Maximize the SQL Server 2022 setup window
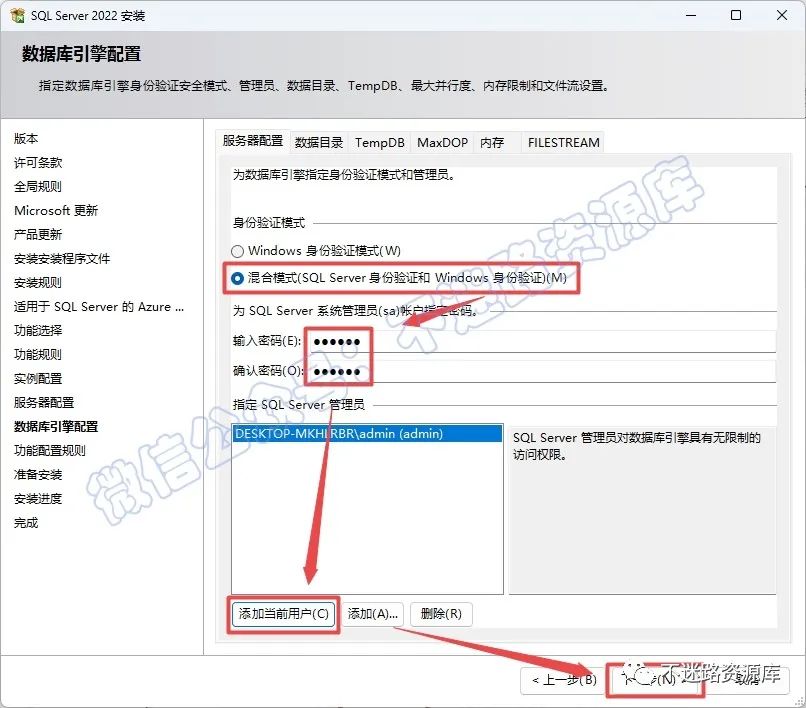Screen dimensions: 806x708 (736, 15)
